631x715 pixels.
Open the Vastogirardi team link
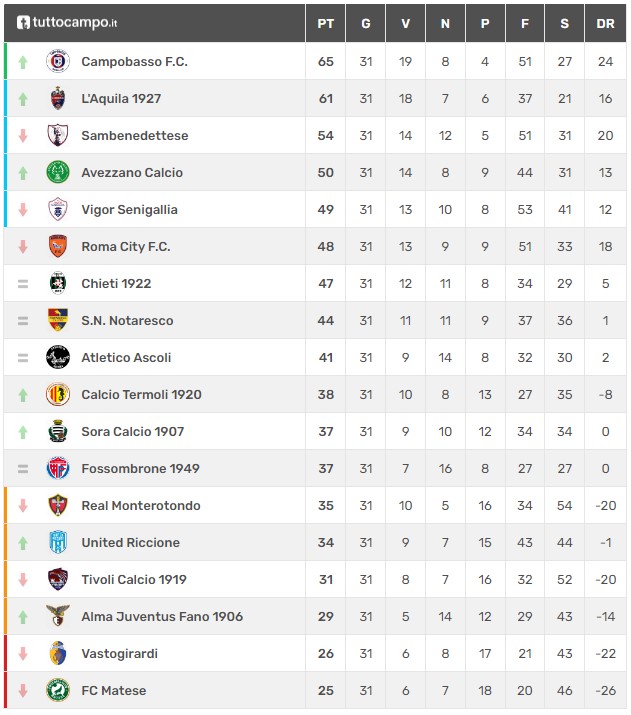coord(119,653)
